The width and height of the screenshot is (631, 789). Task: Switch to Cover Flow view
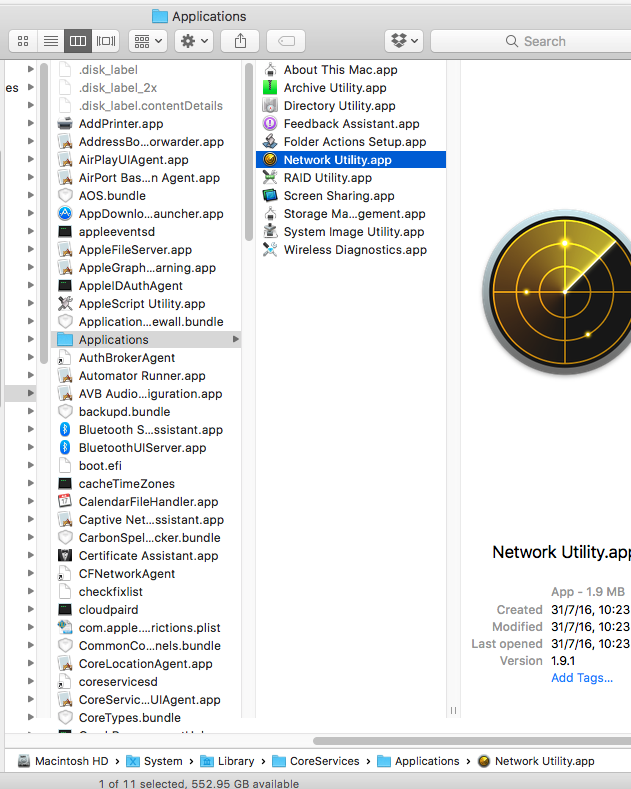(x=106, y=41)
